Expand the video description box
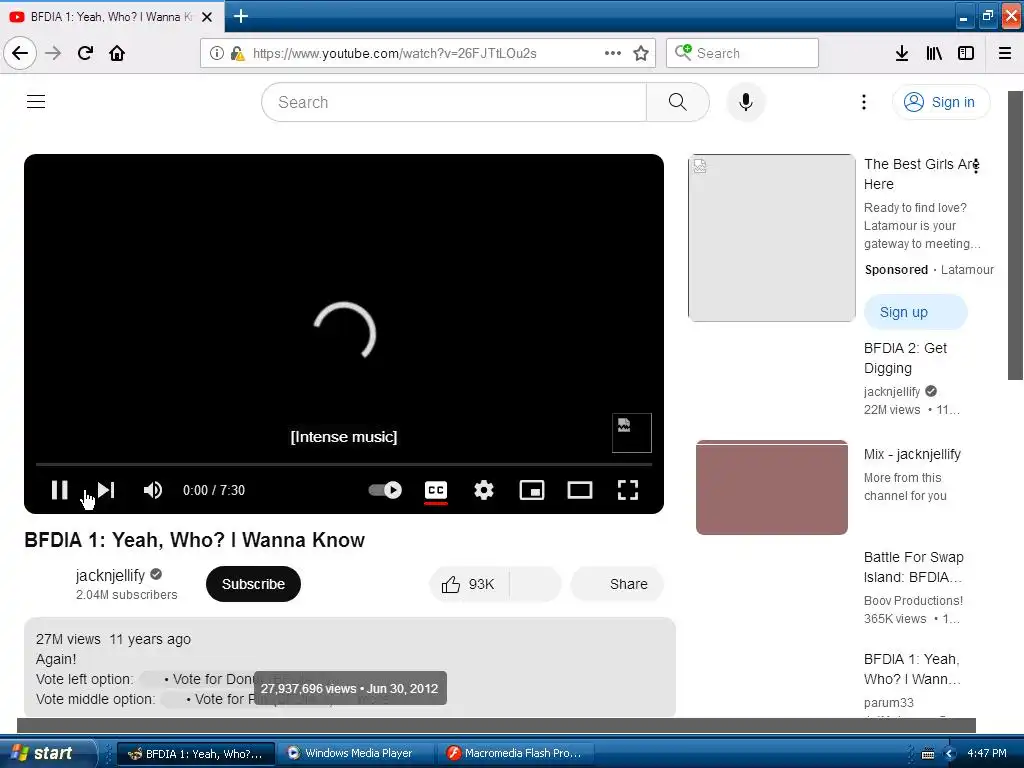The width and height of the screenshot is (1024, 768). pyautogui.click(x=350, y=667)
